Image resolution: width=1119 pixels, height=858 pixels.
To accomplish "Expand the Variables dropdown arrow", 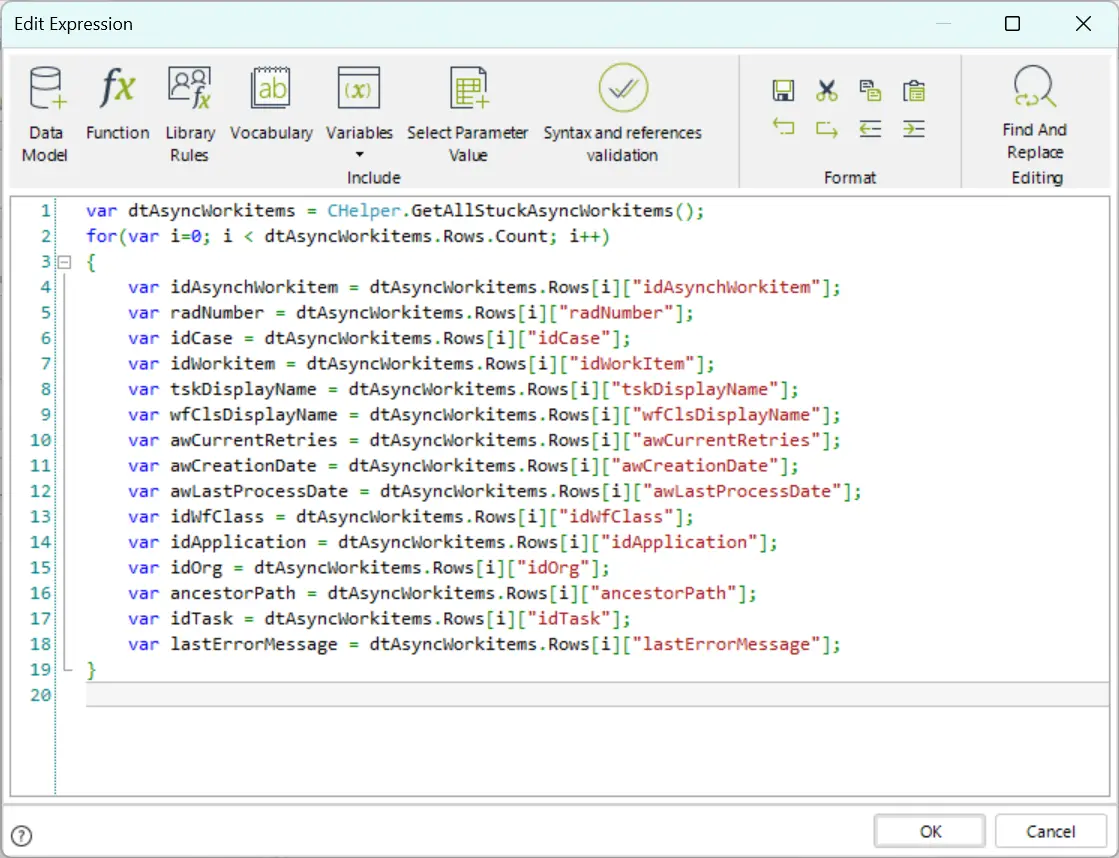I will point(360,154).
